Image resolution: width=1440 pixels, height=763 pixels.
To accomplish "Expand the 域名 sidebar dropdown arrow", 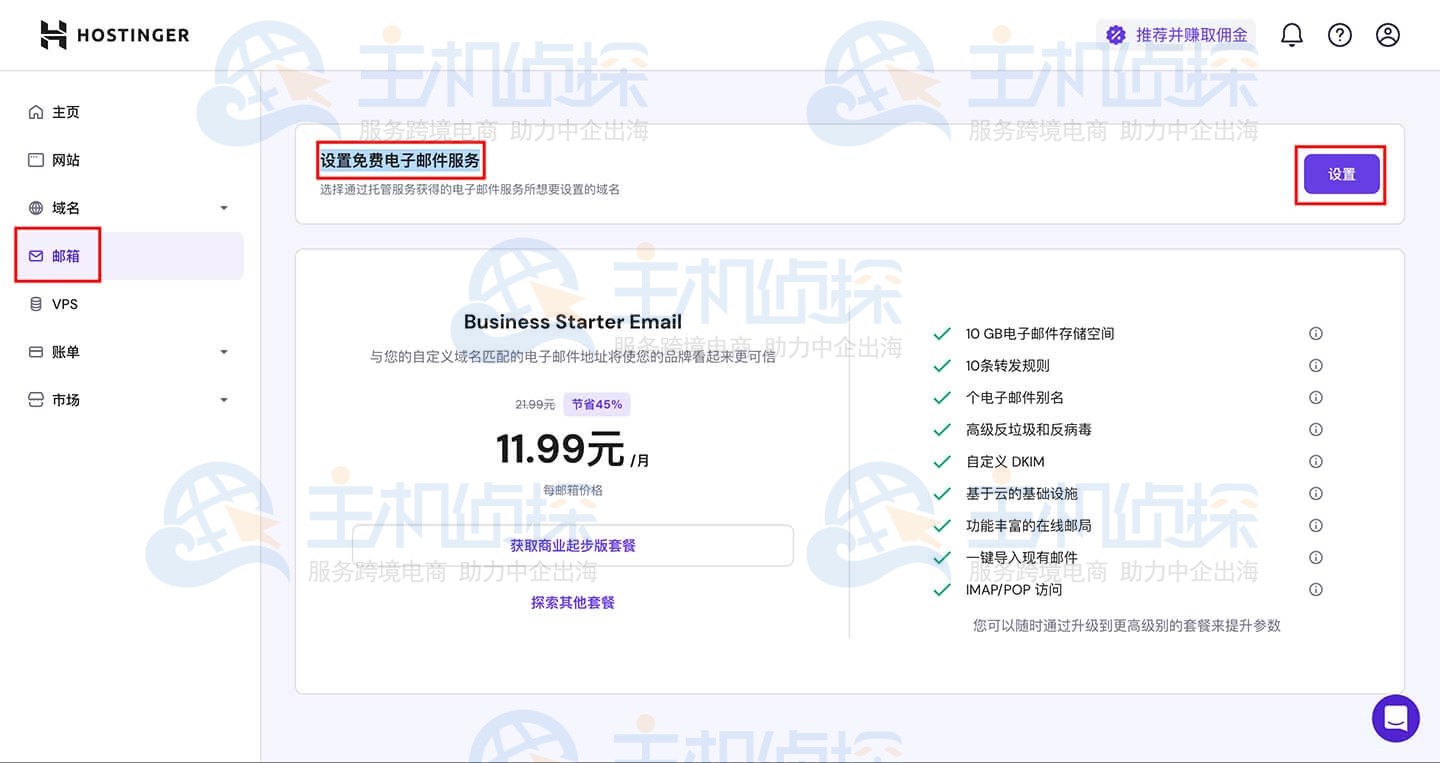I will click(224, 208).
